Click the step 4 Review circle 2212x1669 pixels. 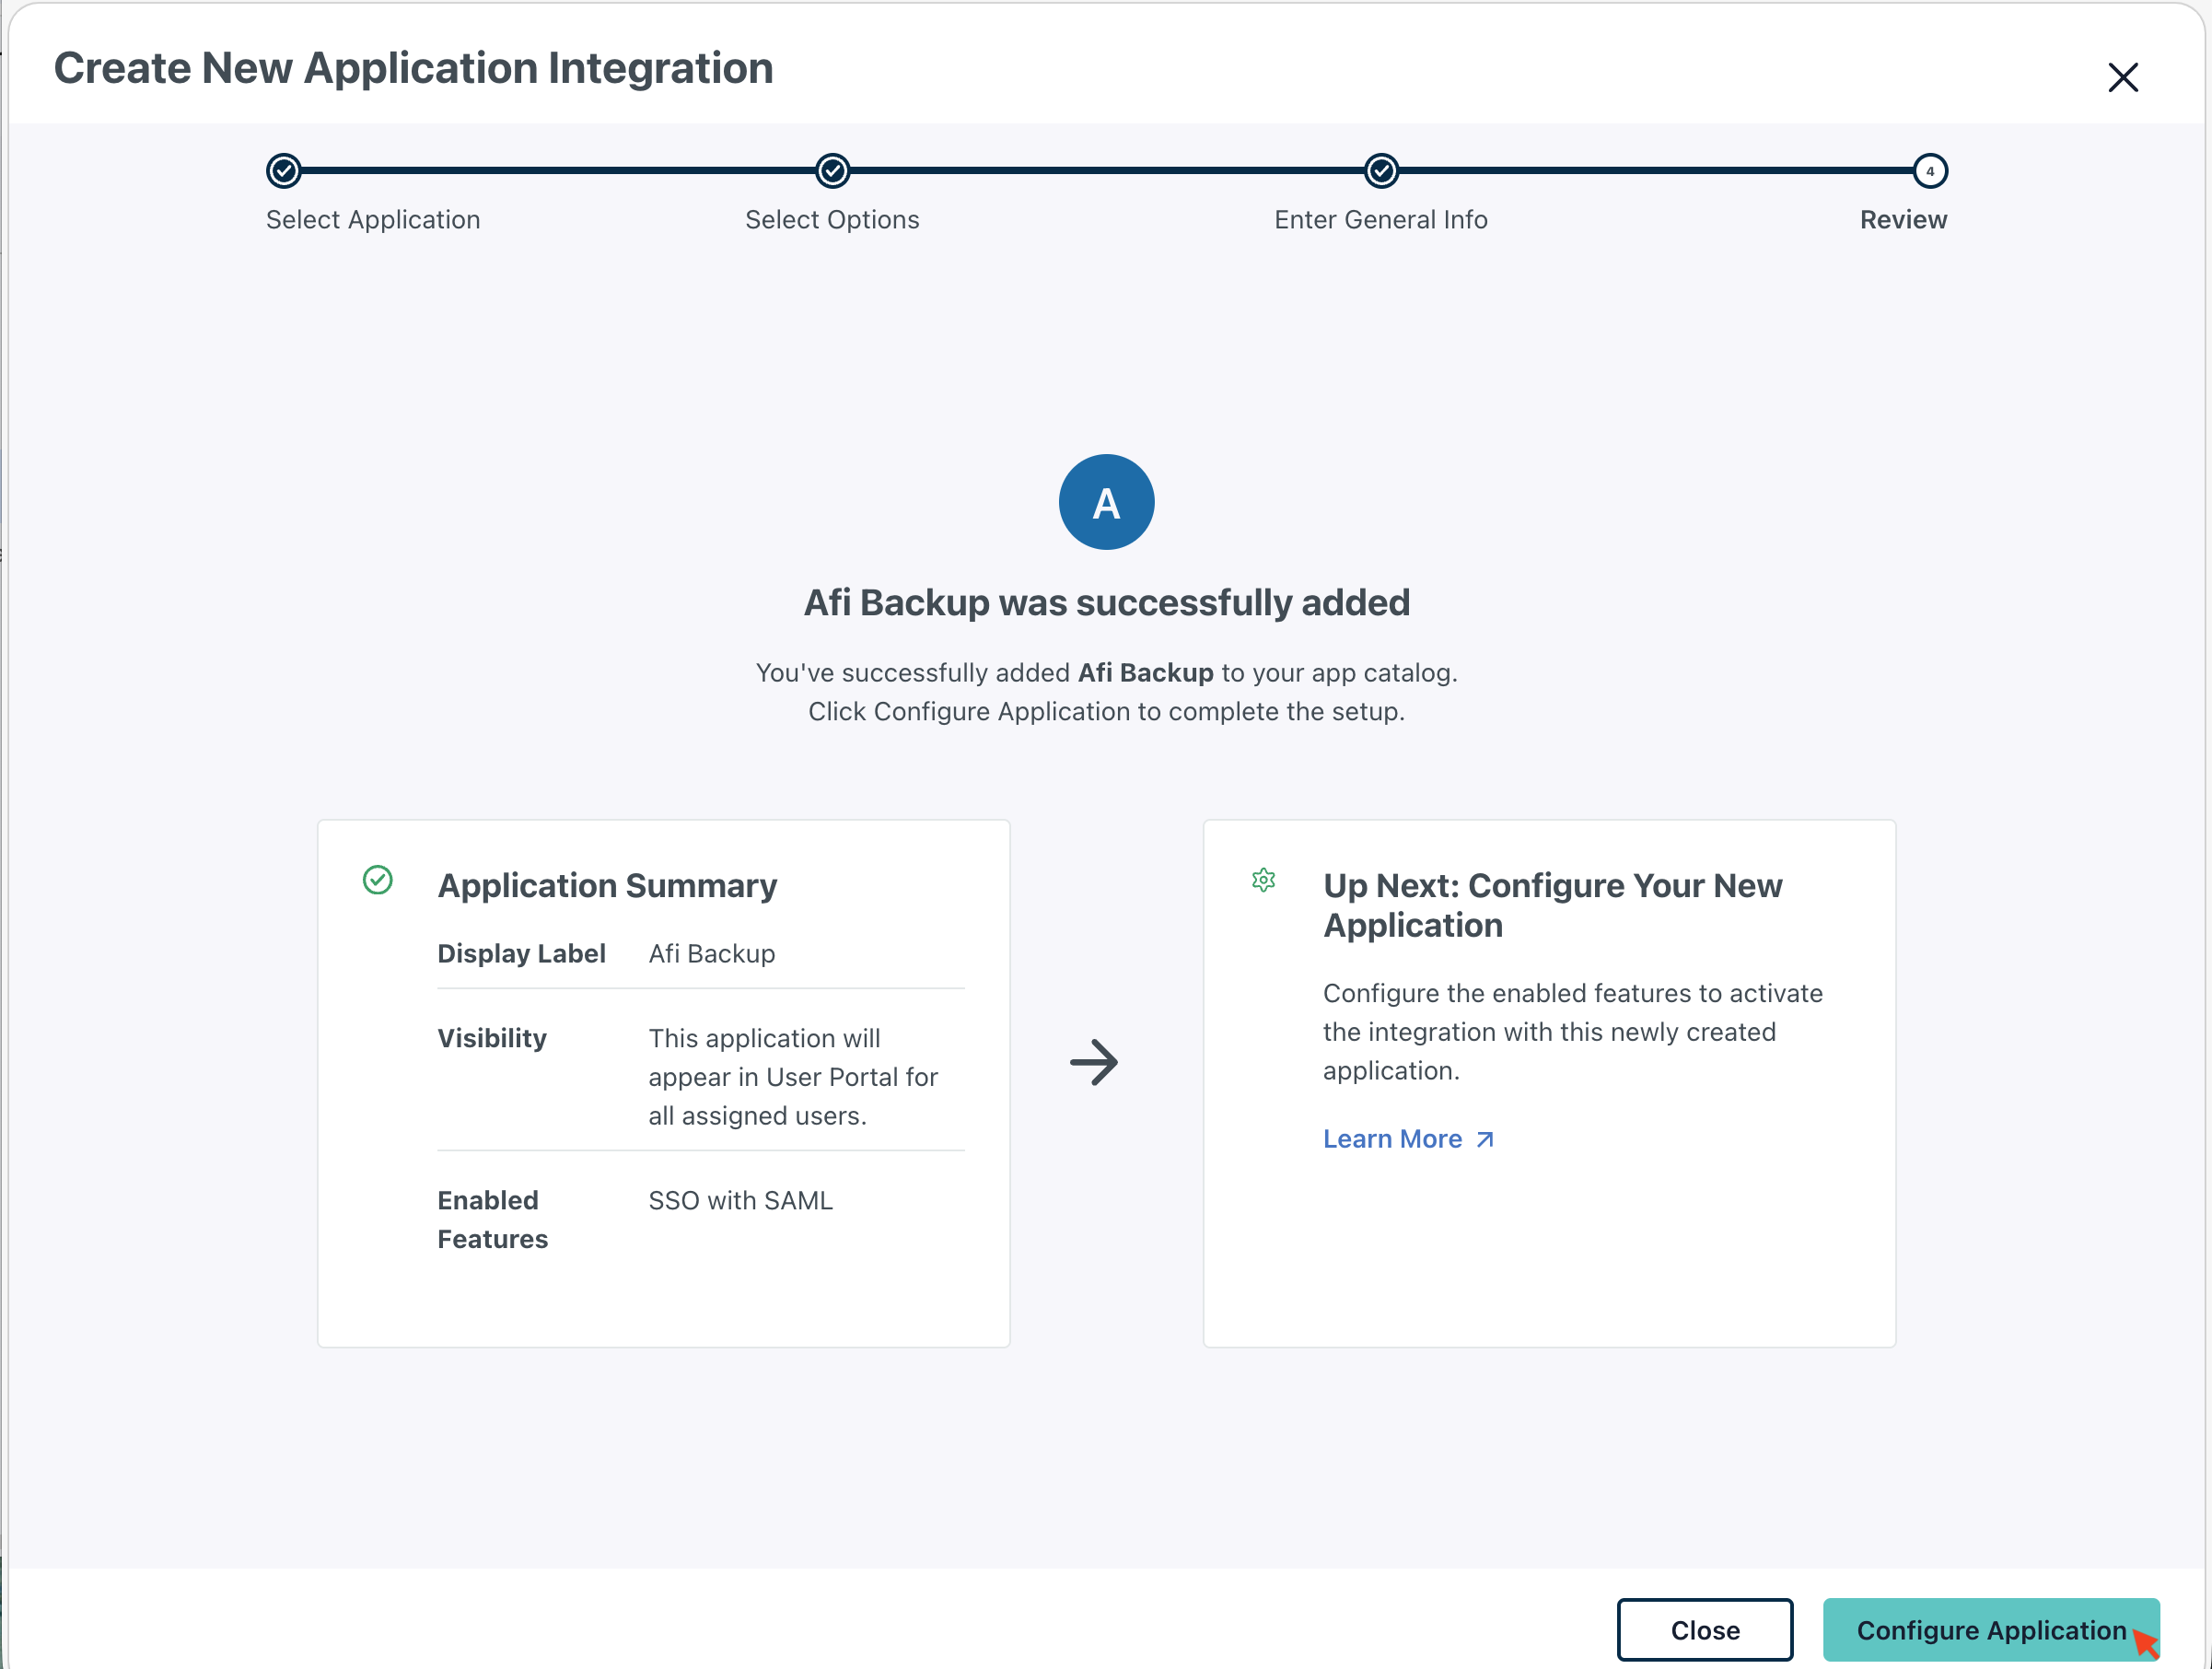(x=1929, y=171)
